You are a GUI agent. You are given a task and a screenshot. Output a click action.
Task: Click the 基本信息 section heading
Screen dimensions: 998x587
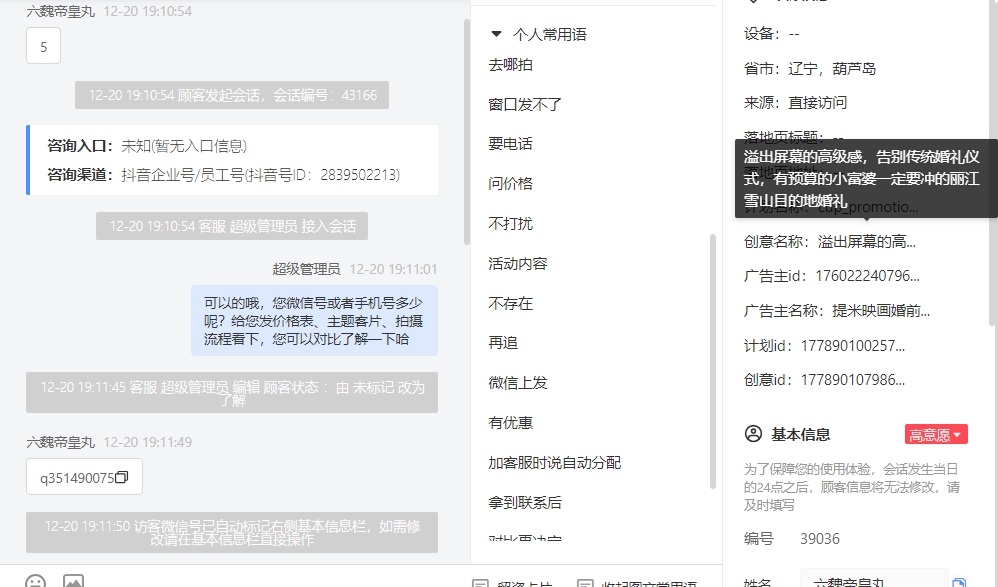(801, 435)
